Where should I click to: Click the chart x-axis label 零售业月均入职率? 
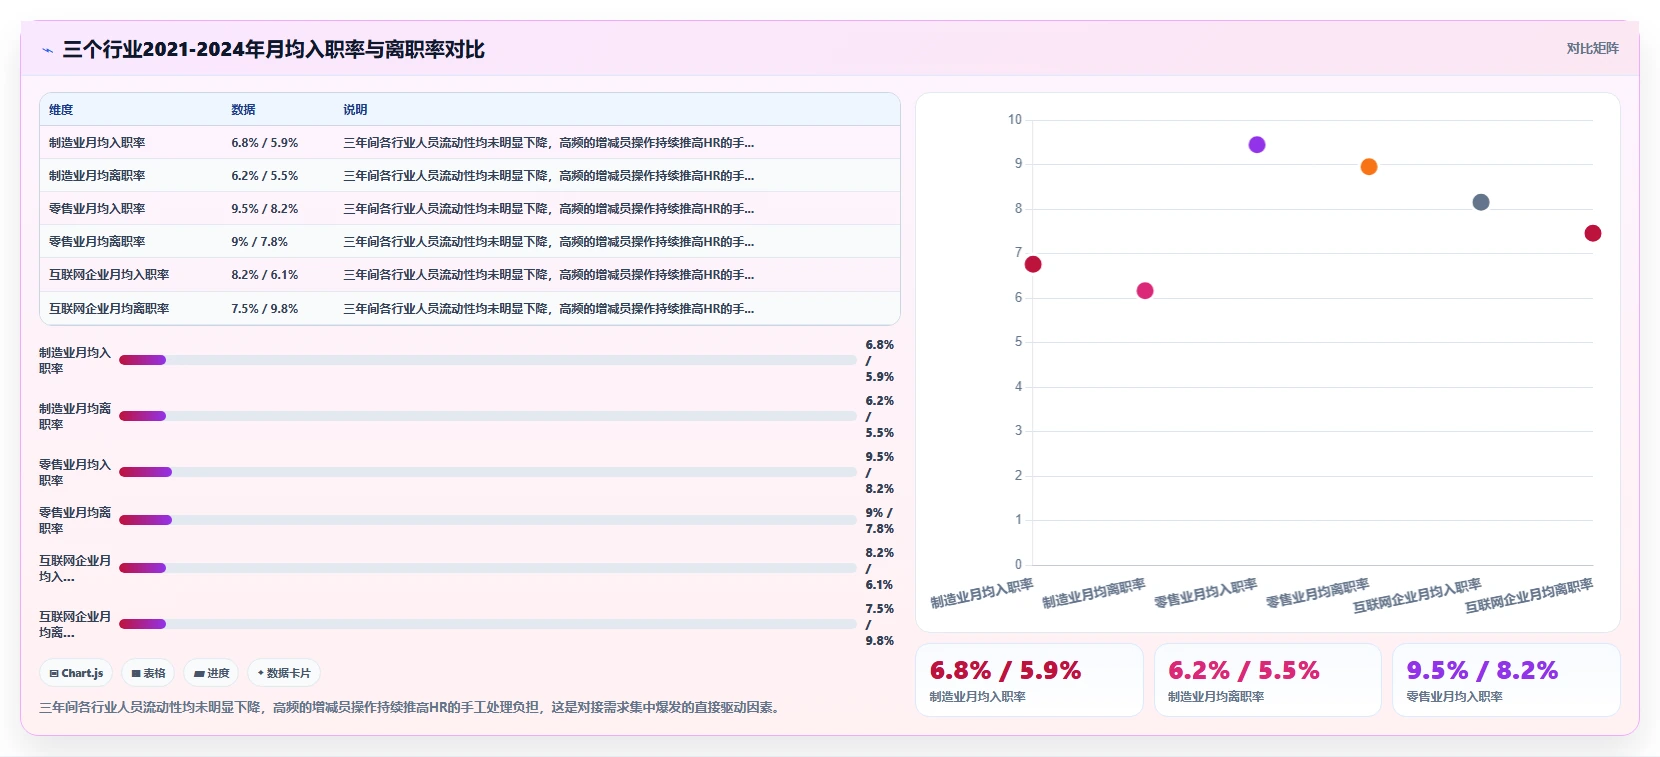tap(1205, 593)
